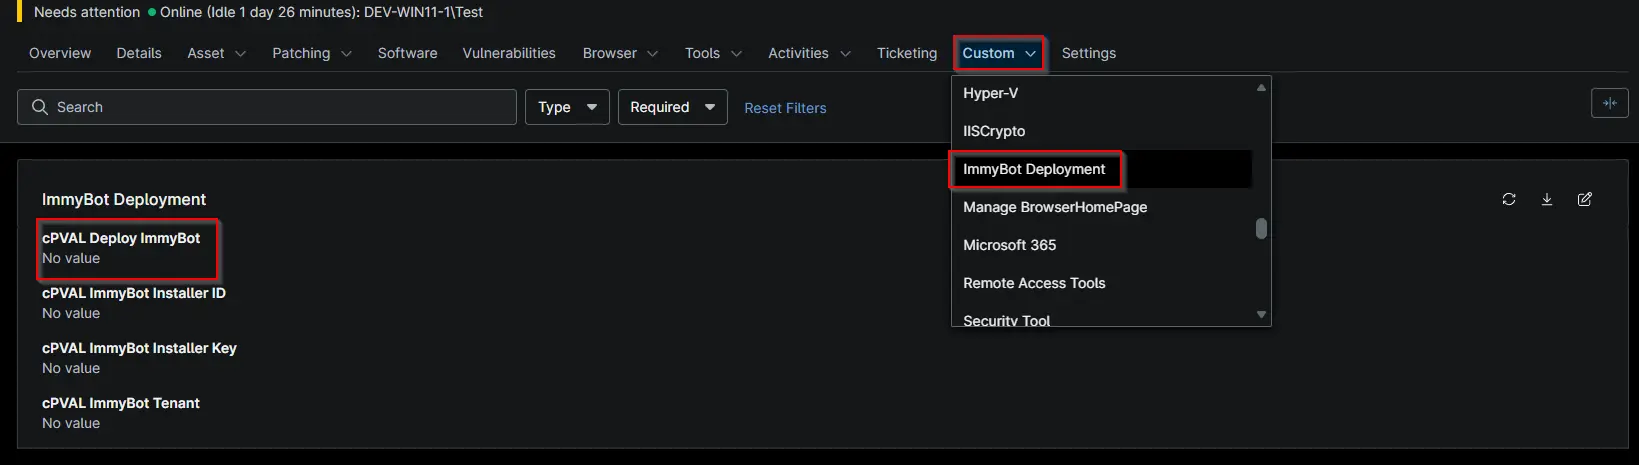The width and height of the screenshot is (1639, 465).
Task: Click the Needs attention status label
Action: pos(87,12)
